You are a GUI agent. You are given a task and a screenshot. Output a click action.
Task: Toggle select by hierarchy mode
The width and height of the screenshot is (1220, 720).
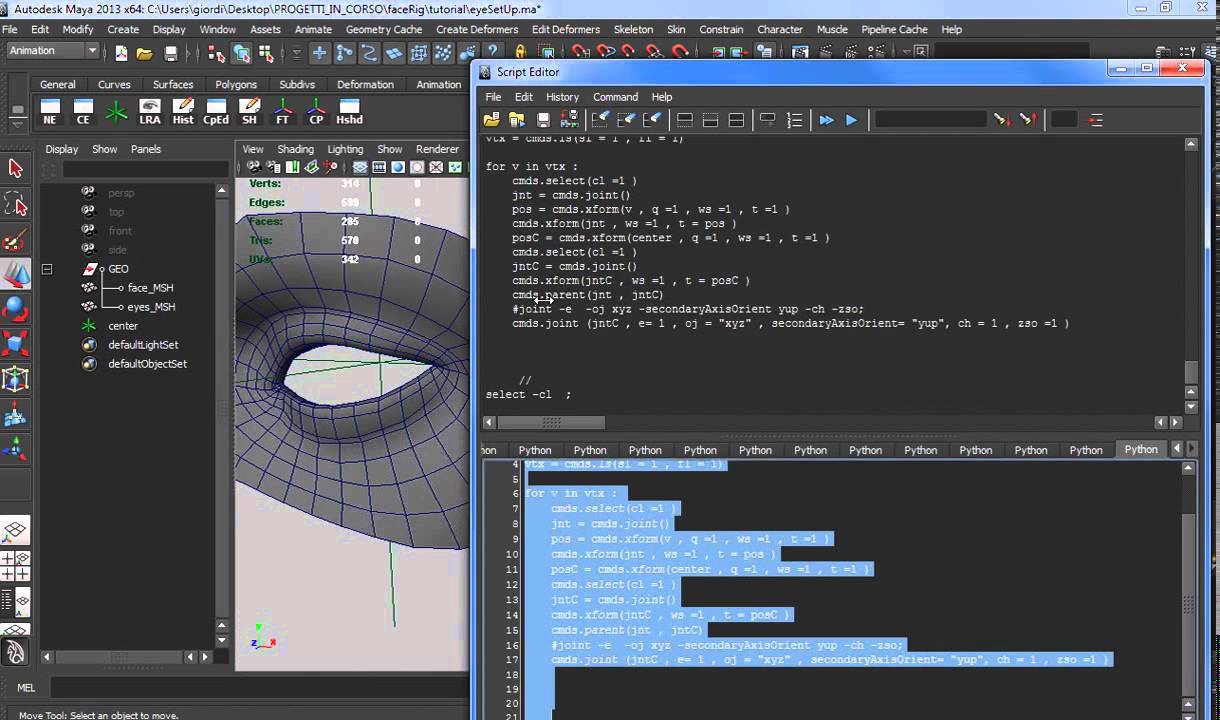click(216, 53)
